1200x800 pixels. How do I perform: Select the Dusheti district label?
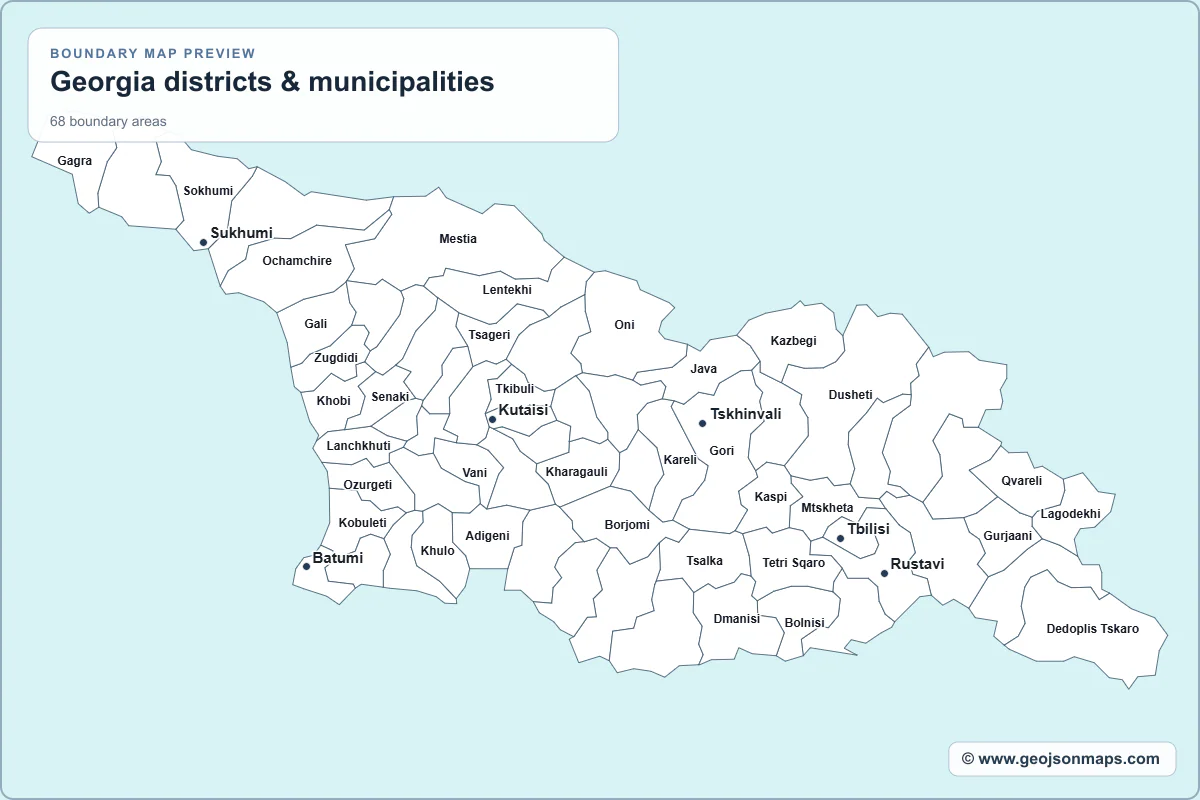tap(851, 395)
